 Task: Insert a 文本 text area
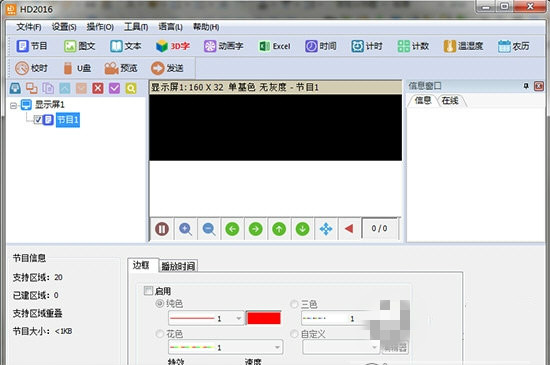click(125, 46)
